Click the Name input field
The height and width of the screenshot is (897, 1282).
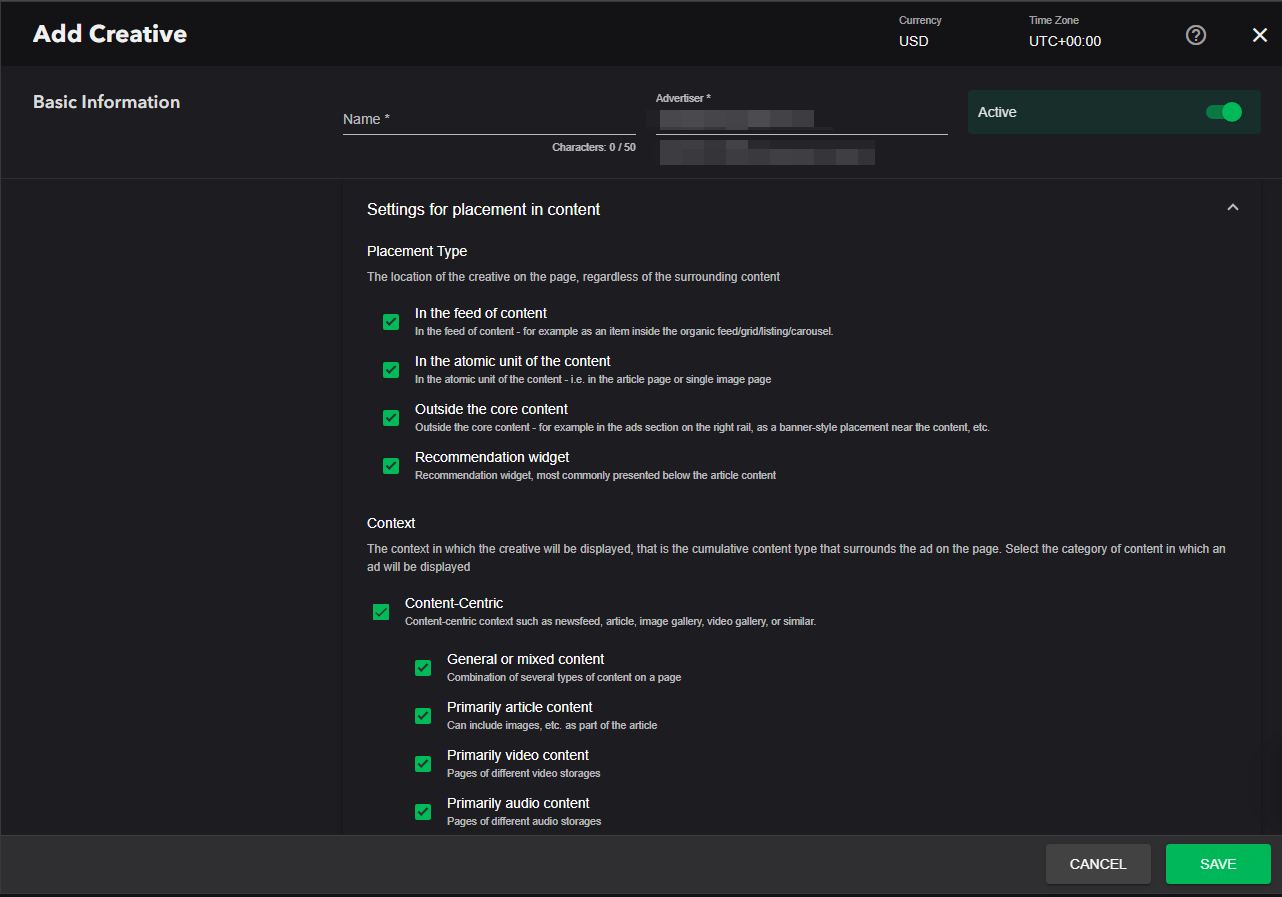click(x=488, y=120)
